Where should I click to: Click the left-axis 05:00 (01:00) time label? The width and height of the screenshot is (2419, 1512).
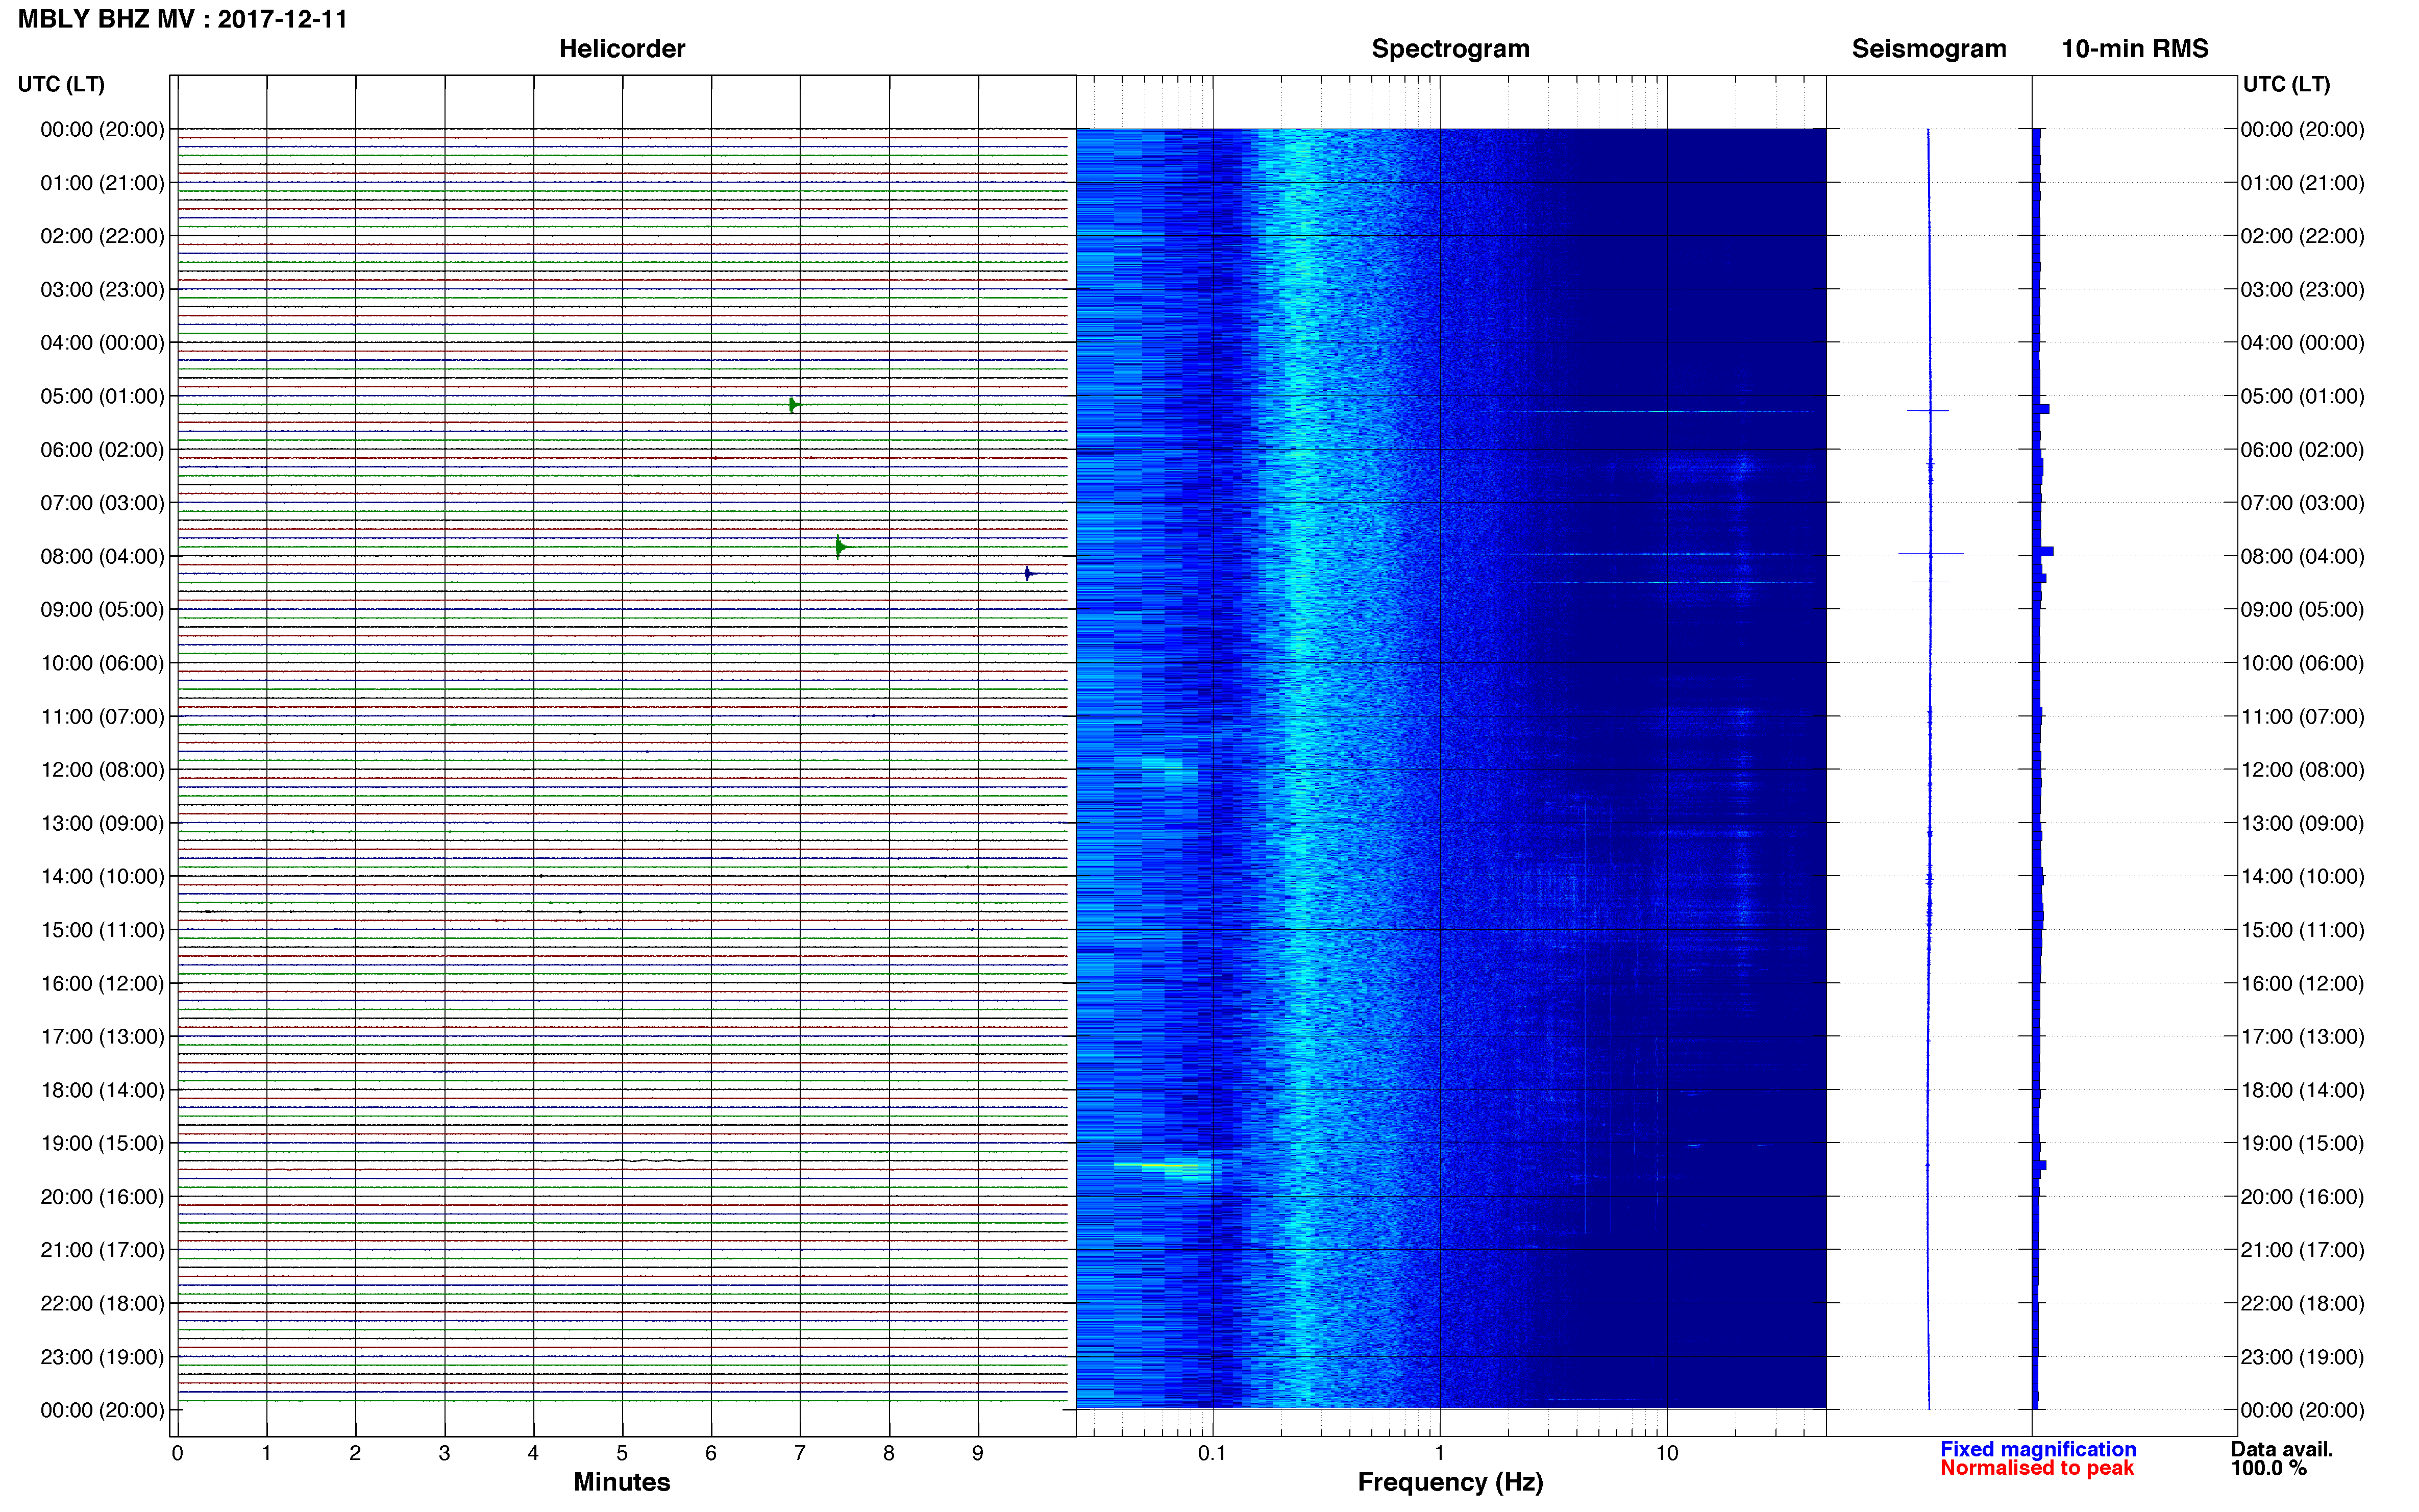point(102,396)
